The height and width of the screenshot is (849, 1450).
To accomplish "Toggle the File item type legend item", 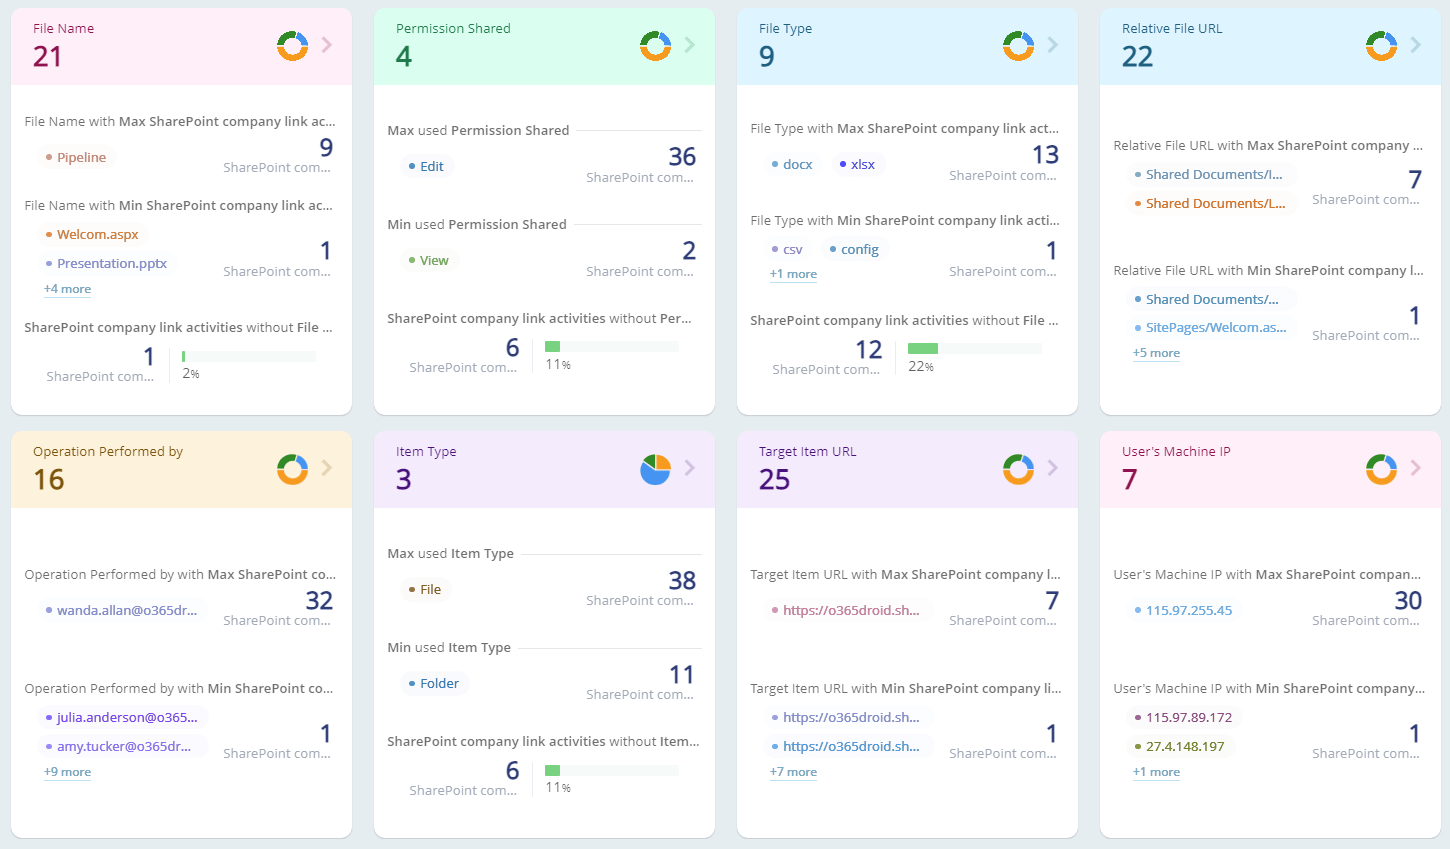I will pyautogui.click(x=425, y=589).
